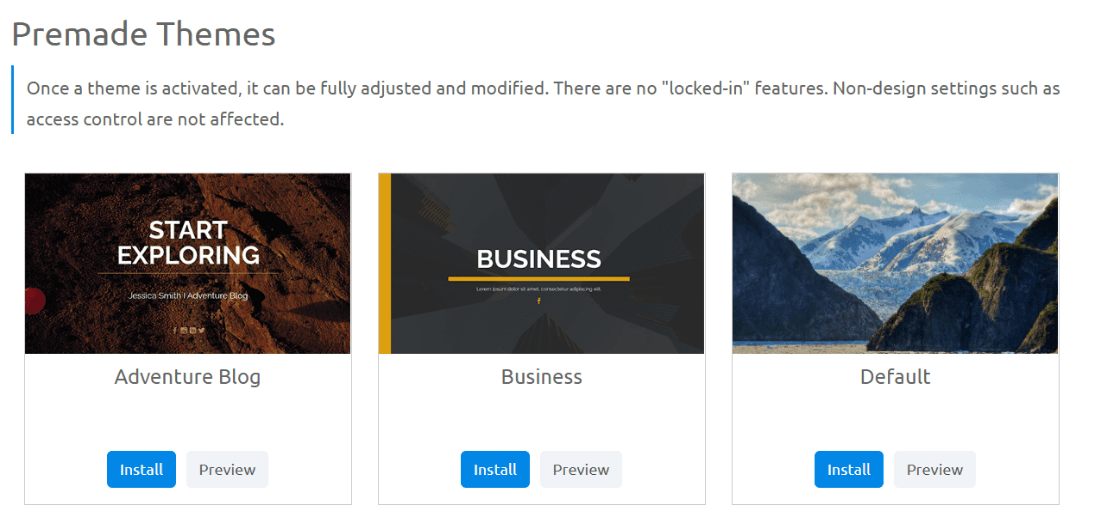Install the Adventure Blog theme
Image resolution: width=1101 pixels, height=517 pixels.
tap(141, 469)
